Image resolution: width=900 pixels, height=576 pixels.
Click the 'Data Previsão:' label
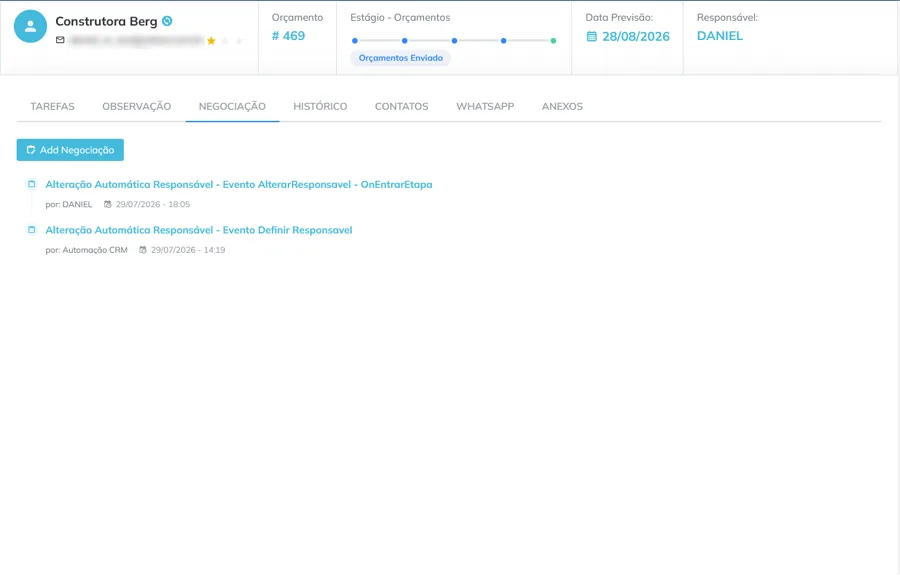click(619, 17)
